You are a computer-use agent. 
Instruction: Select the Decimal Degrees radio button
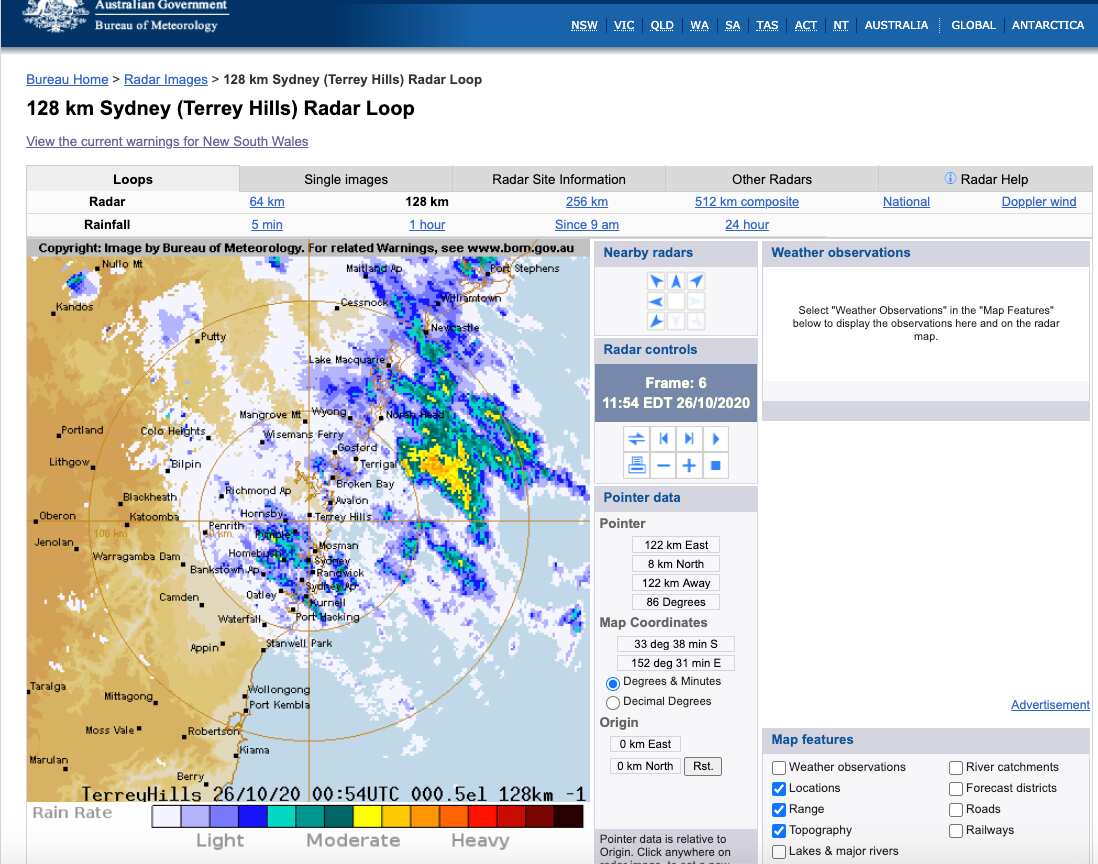coord(613,702)
